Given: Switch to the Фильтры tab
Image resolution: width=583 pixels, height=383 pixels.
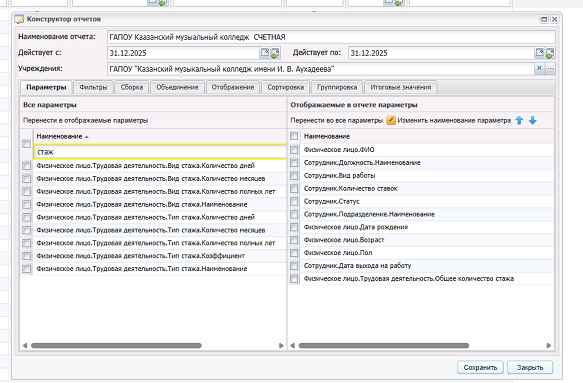Looking at the screenshot, I should click(93, 87).
